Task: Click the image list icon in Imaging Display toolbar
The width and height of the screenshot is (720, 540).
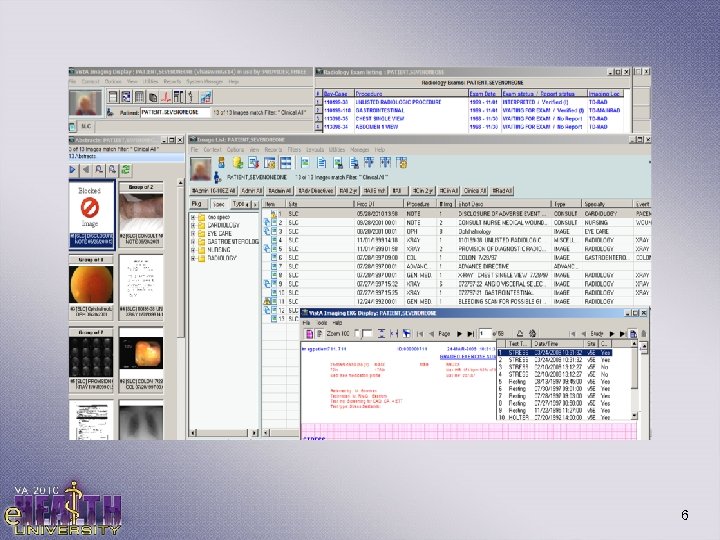Action: 113,96
